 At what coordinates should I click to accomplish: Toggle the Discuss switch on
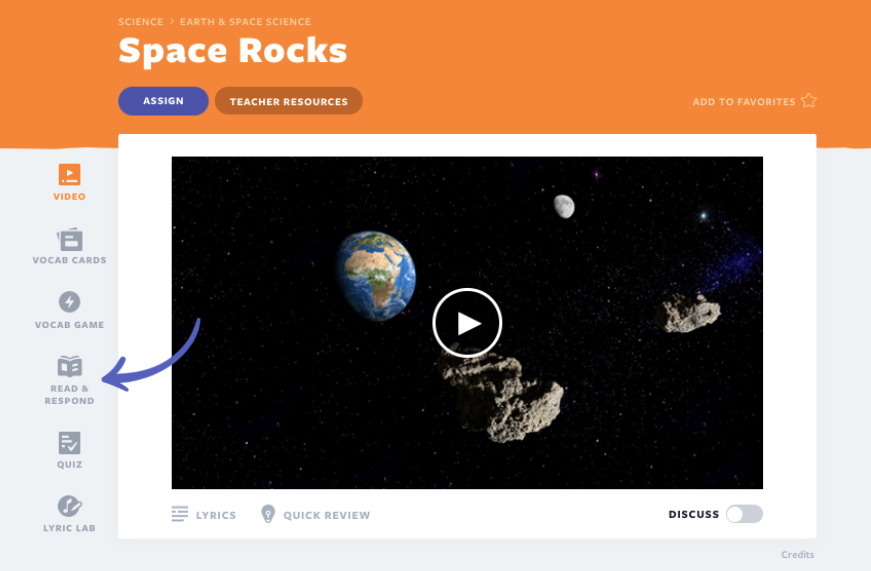(x=744, y=514)
